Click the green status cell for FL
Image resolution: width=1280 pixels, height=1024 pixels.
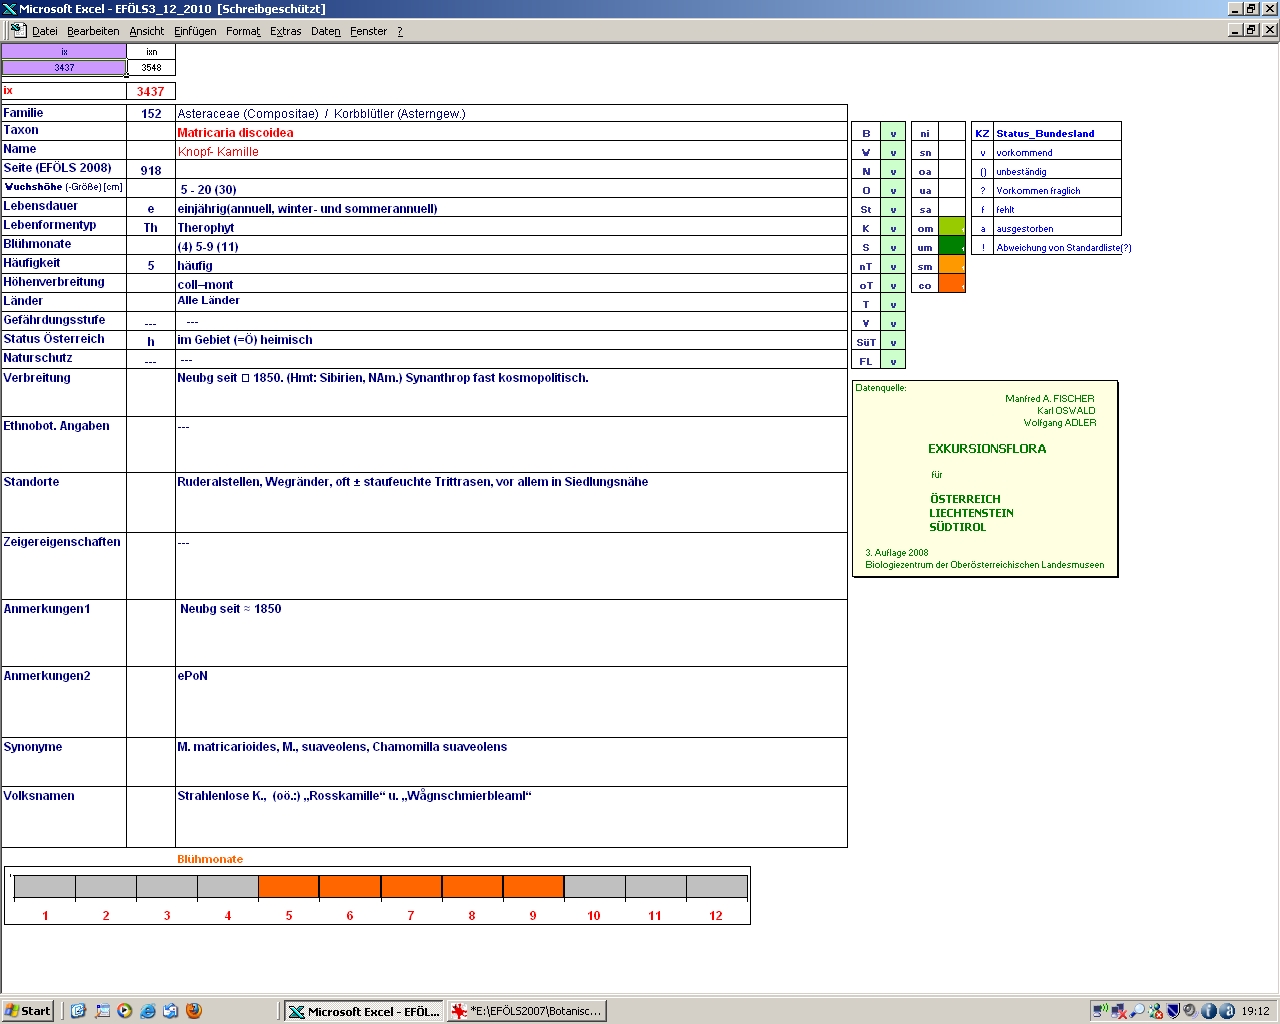click(893, 361)
